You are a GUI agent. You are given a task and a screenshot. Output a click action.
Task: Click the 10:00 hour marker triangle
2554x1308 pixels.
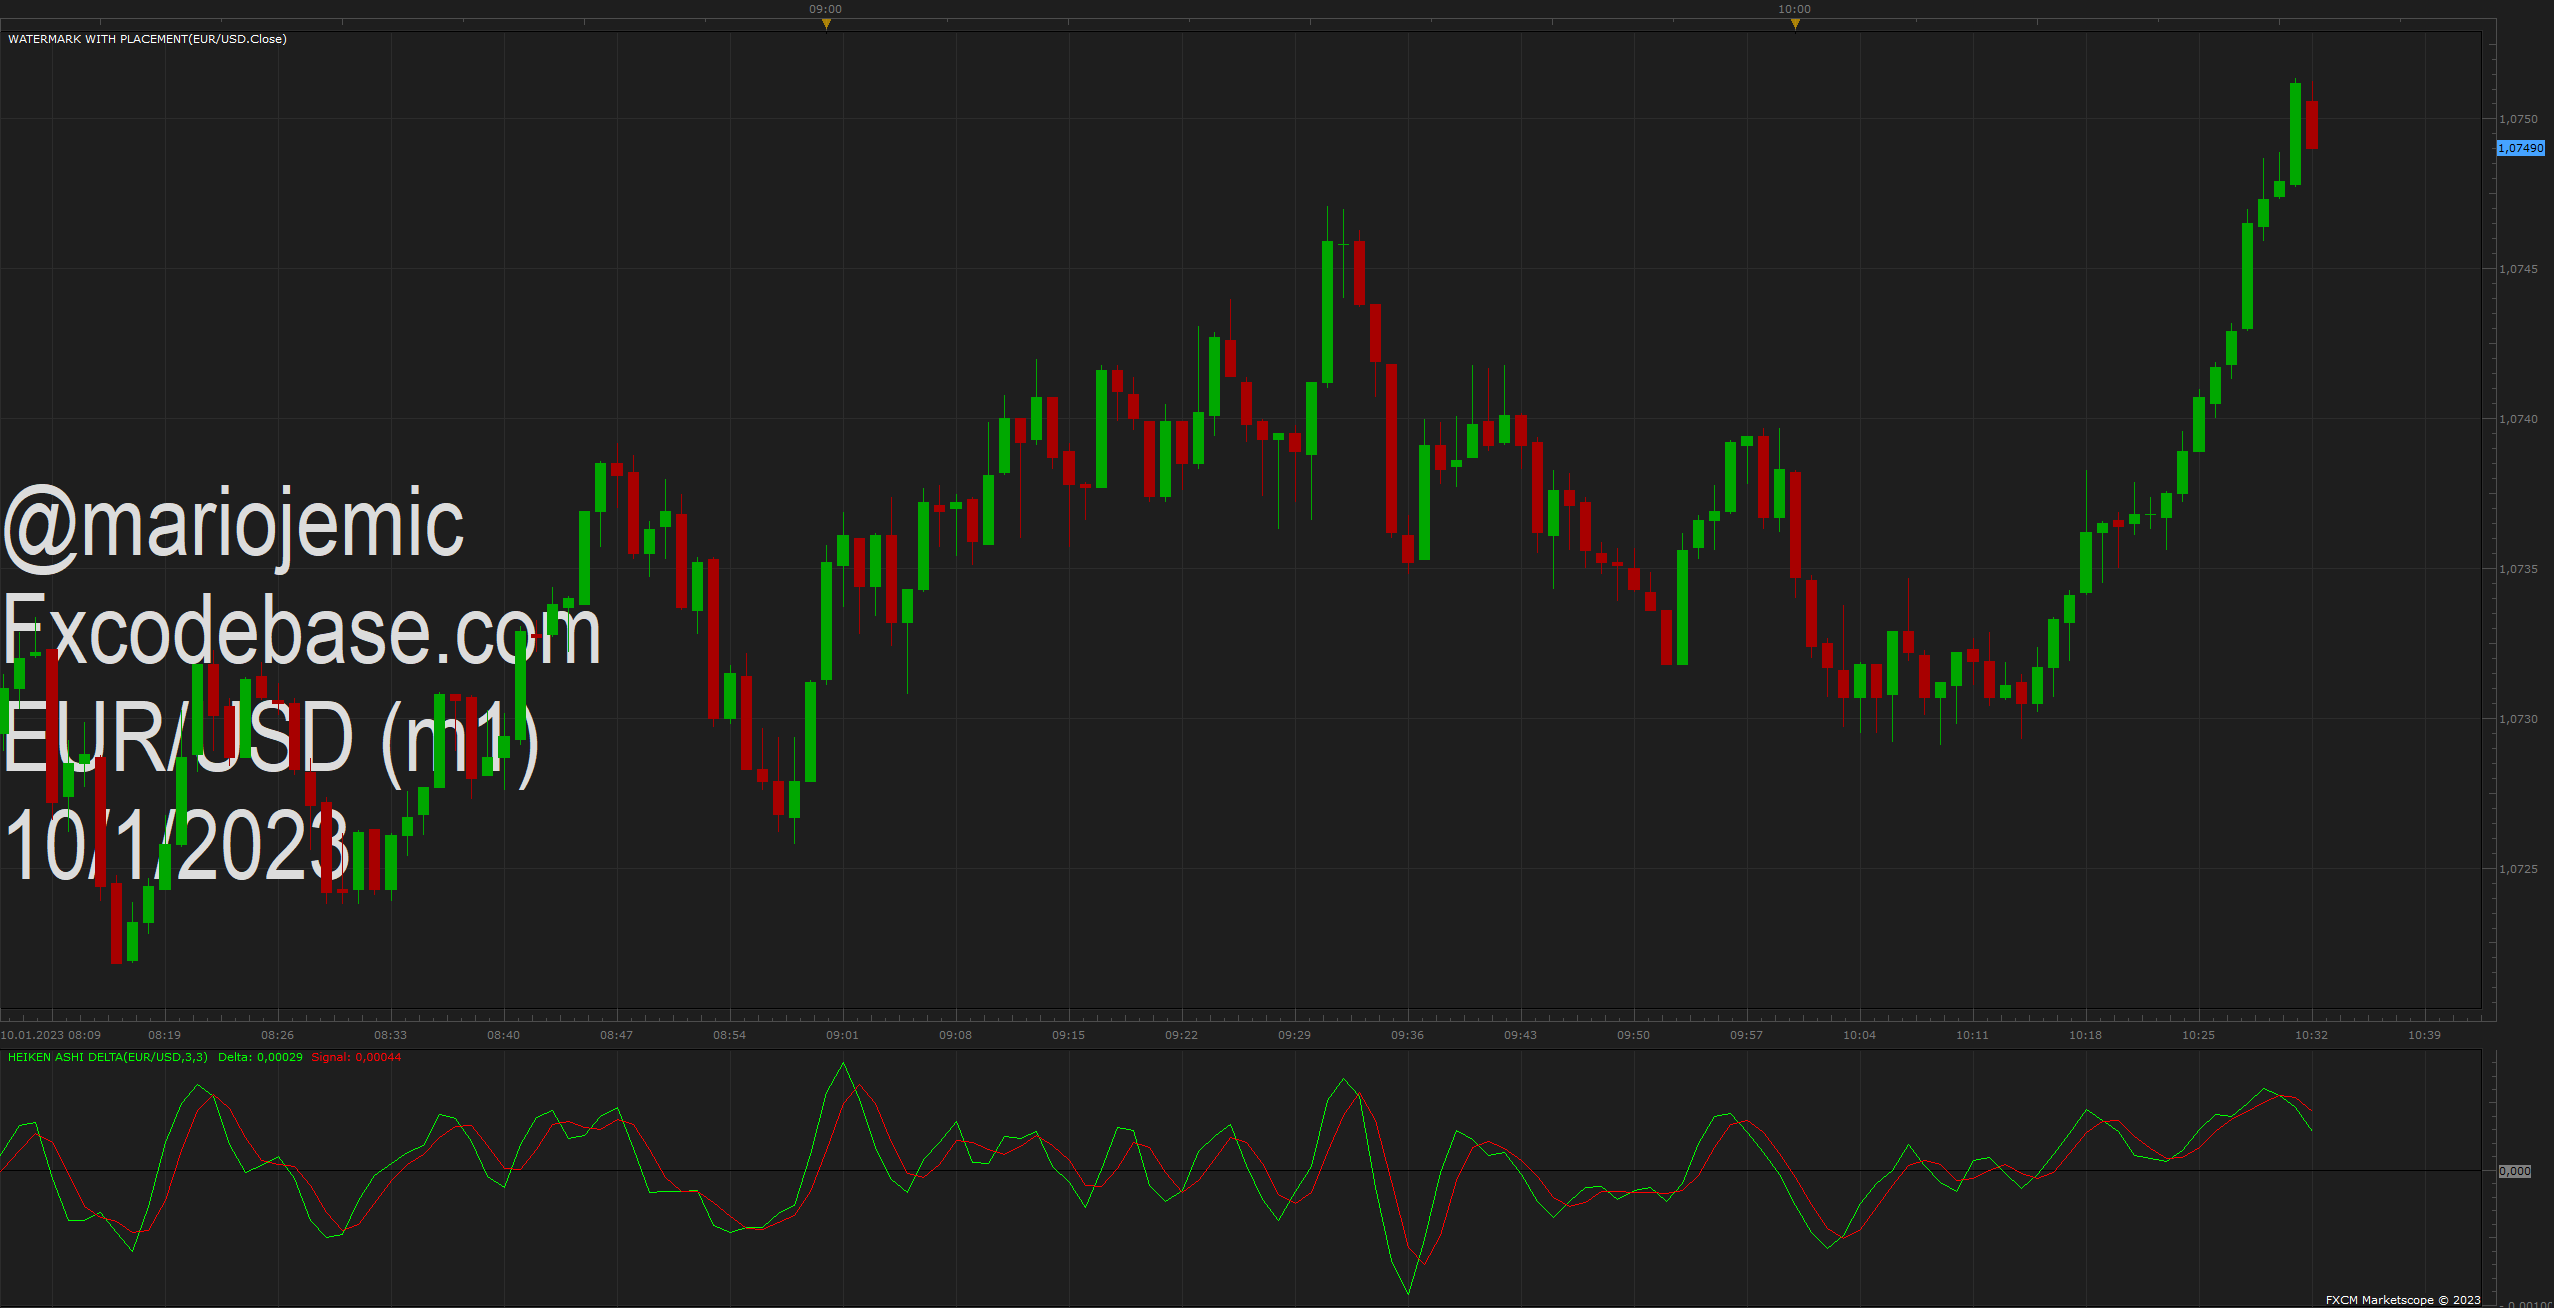(x=1795, y=24)
